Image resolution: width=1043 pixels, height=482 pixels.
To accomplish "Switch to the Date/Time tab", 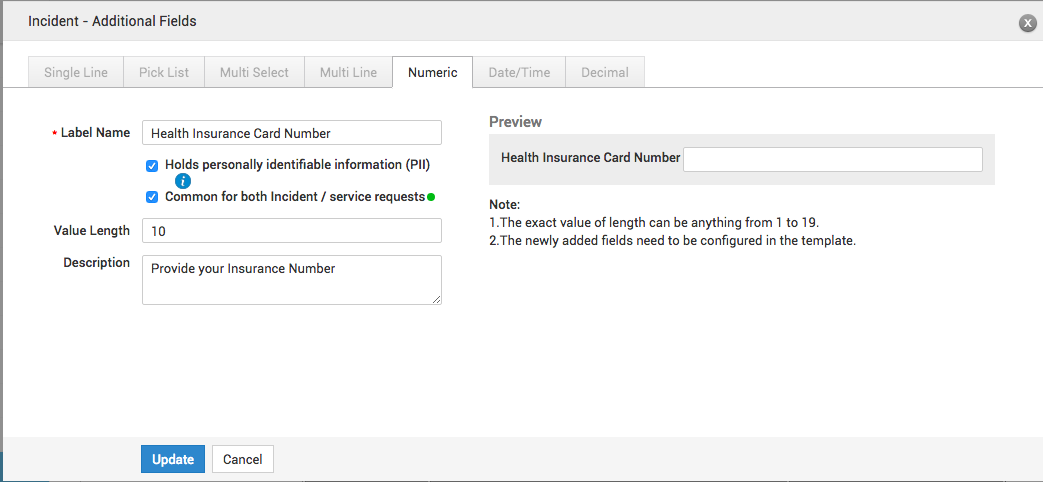I will coord(519,72).
